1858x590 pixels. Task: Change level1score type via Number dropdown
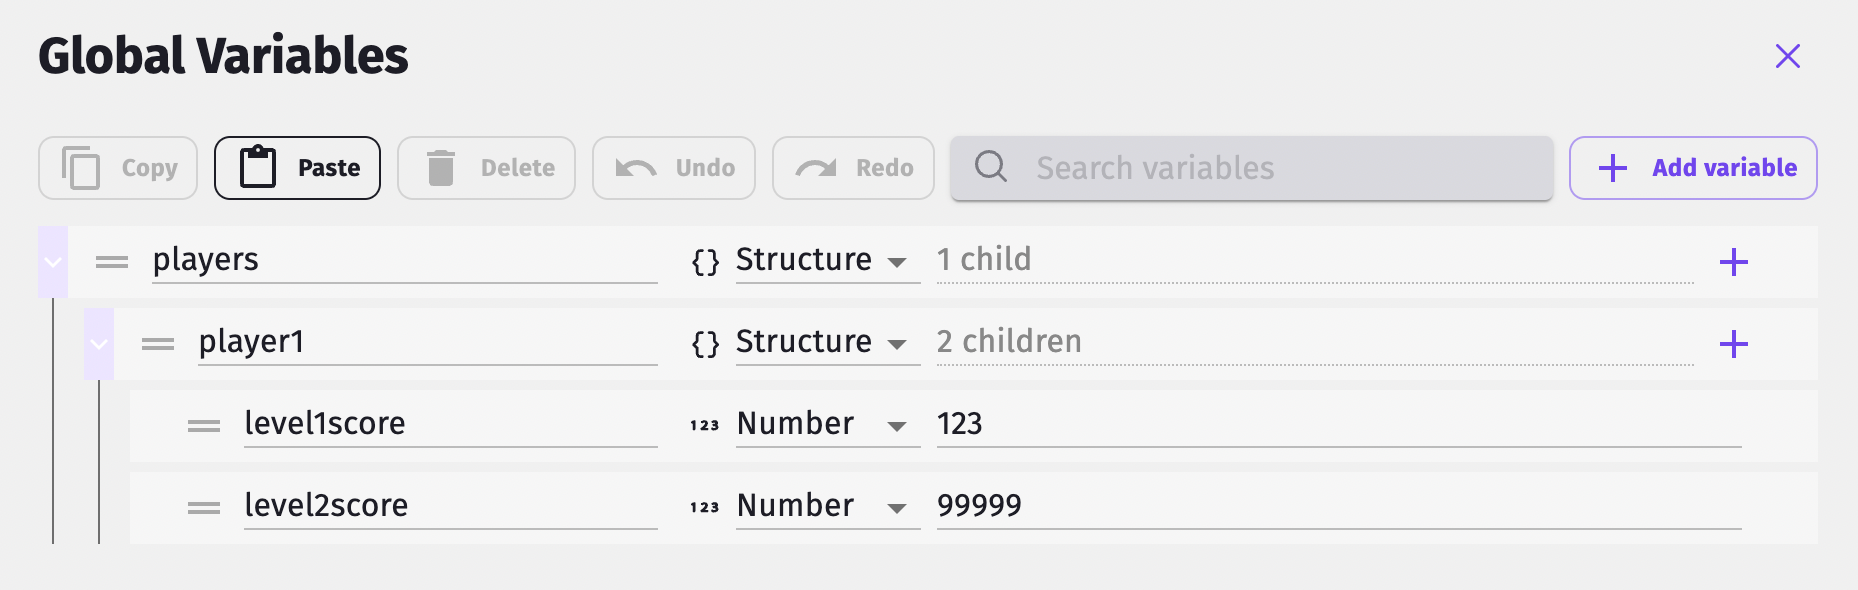pos(826,424)
